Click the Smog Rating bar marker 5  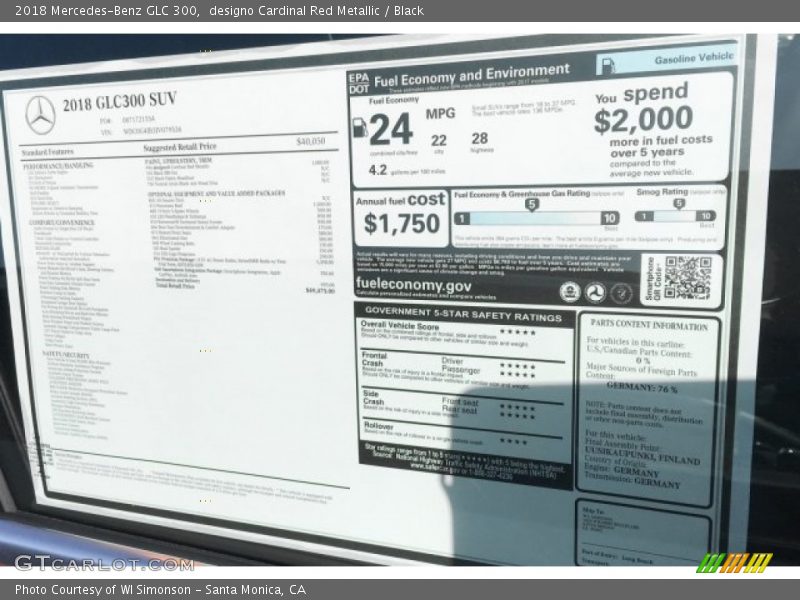678,204
